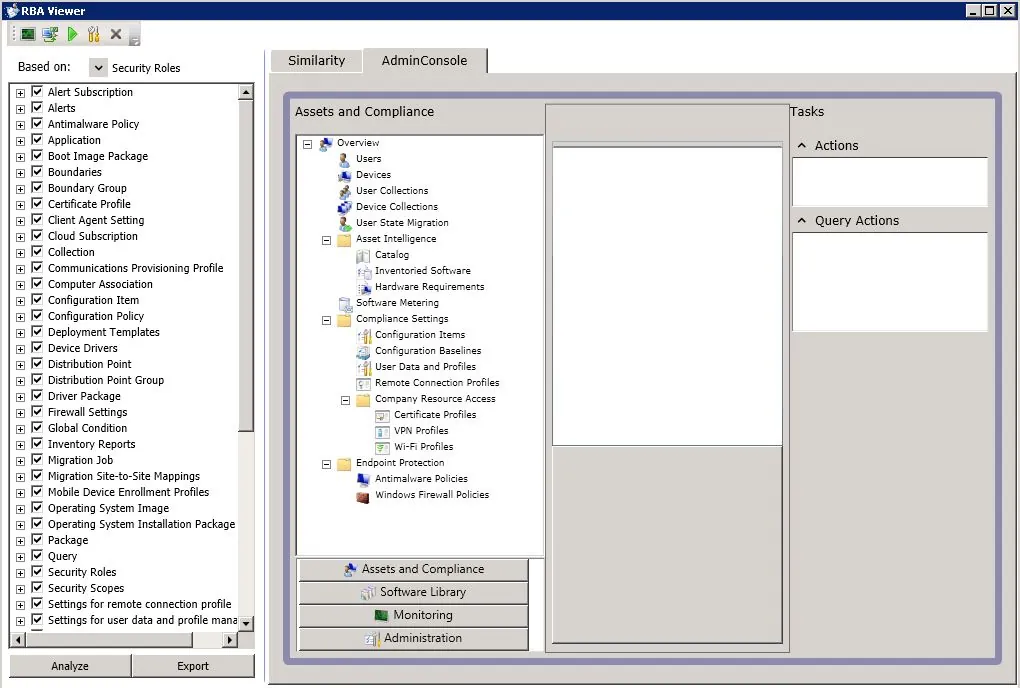The width and height of the screenshot is (1020, 688).
Task: Uncheck the Antimalware Policy checkbox
Action: point(37,124)
